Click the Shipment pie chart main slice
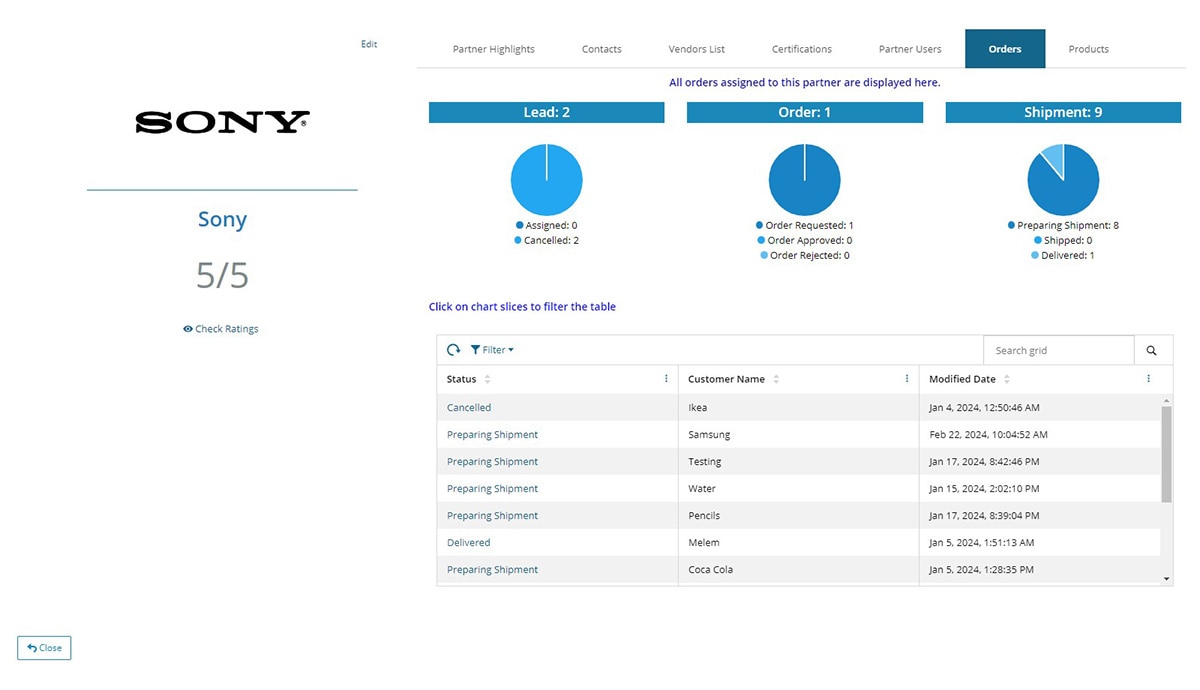This screenshot has height=690, width=1200. point(1068,188)
